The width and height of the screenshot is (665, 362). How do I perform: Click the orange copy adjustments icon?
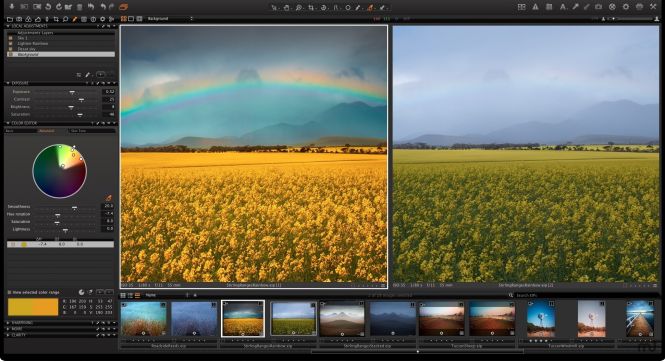pos(123,6)
